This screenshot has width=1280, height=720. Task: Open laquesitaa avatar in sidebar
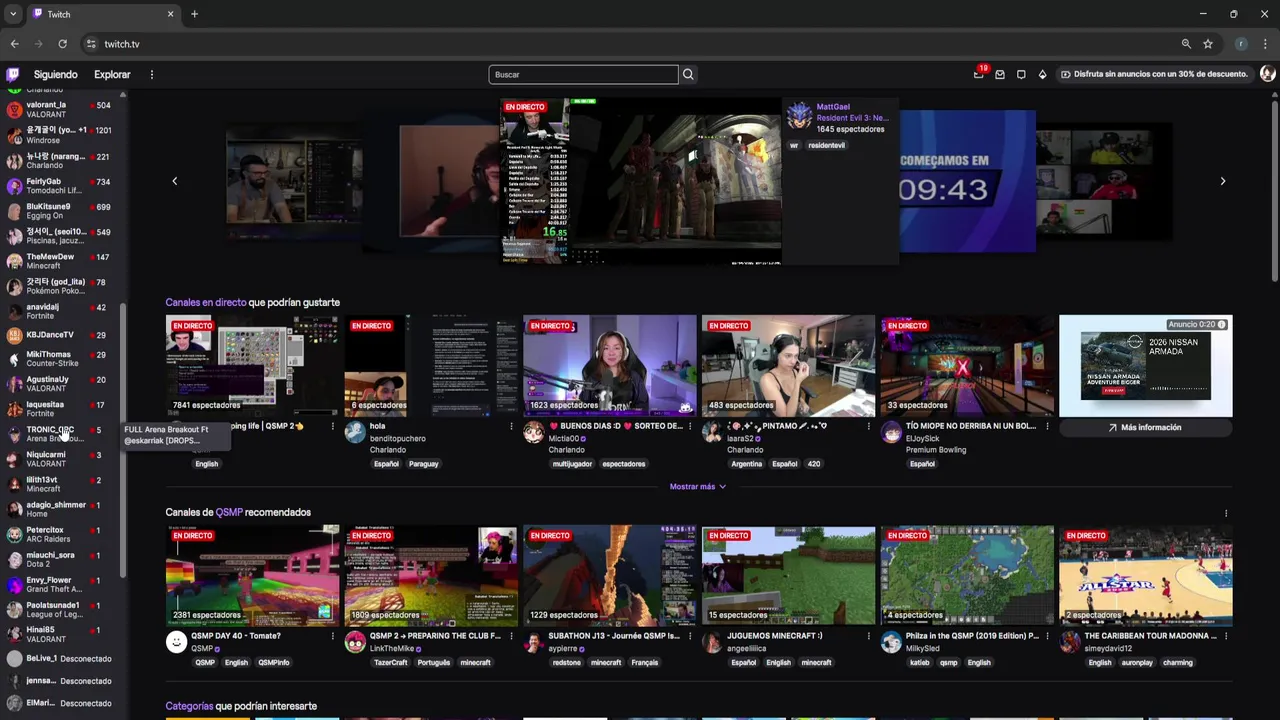tap(14, 409)
